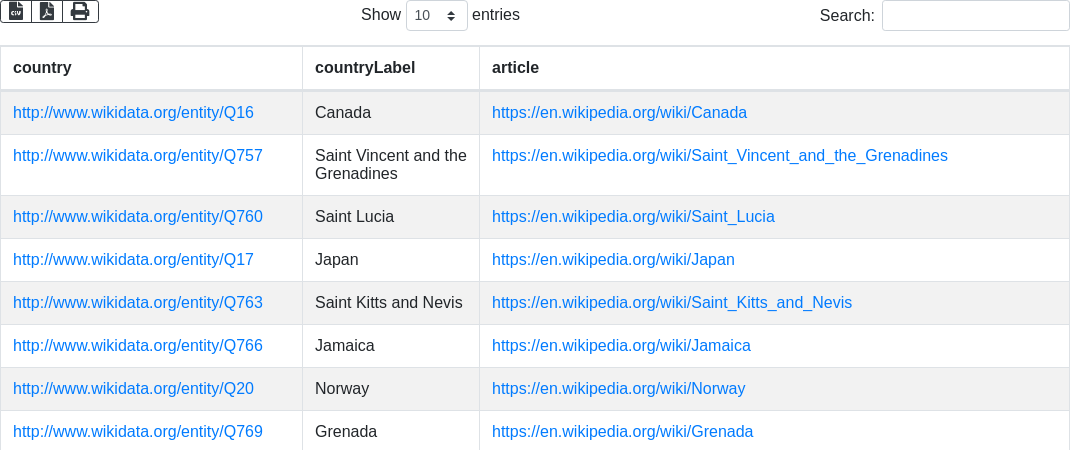Open Wikidata entity Q766 link
The width and height of the screenshot is (1070, 450).
(x=138, y=346)
